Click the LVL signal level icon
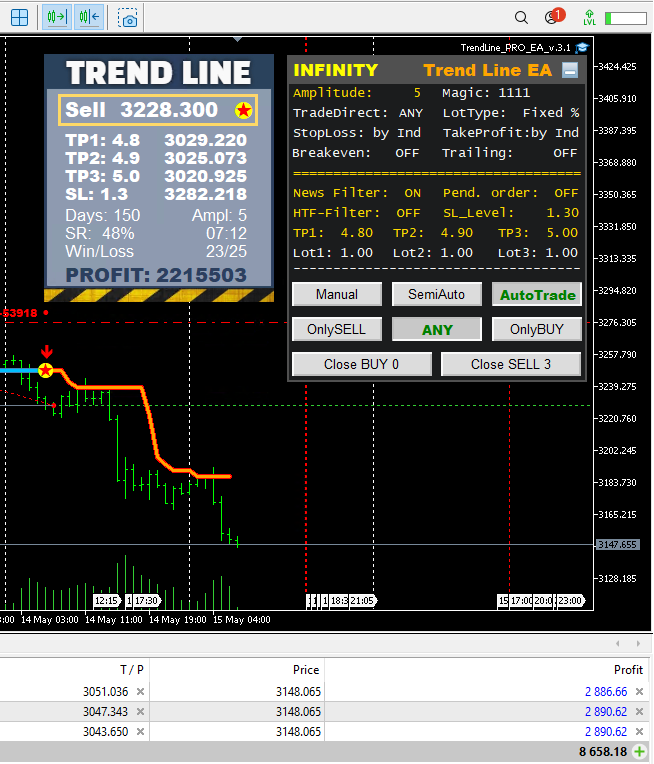 point(589,17)
